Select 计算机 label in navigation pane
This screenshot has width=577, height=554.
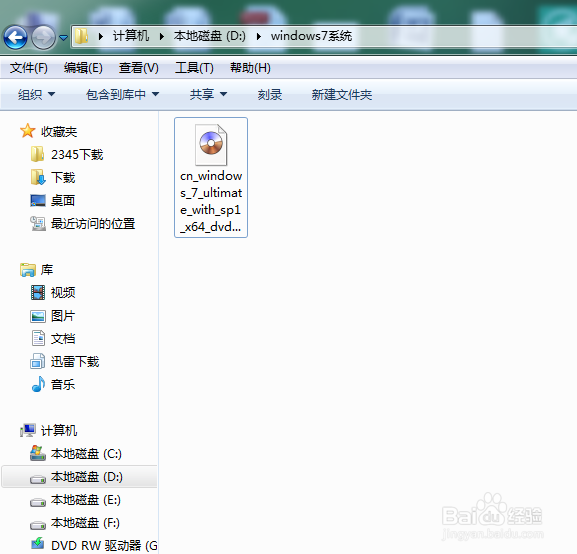click(59, 431)
